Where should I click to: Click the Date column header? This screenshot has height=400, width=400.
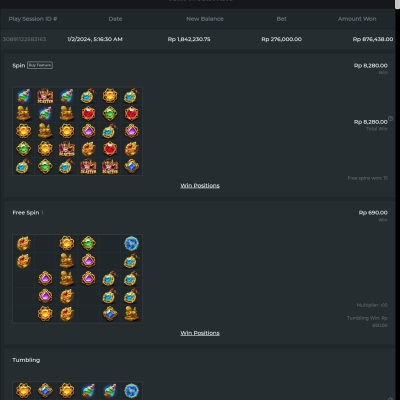click(115, 19)
